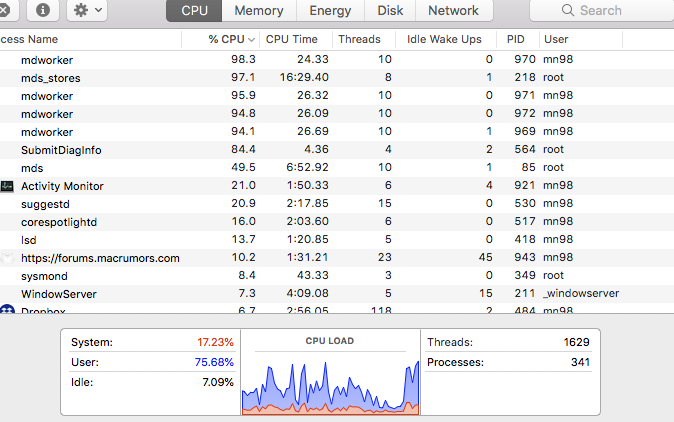Sort by CPU Time column header

pos(296,40)
